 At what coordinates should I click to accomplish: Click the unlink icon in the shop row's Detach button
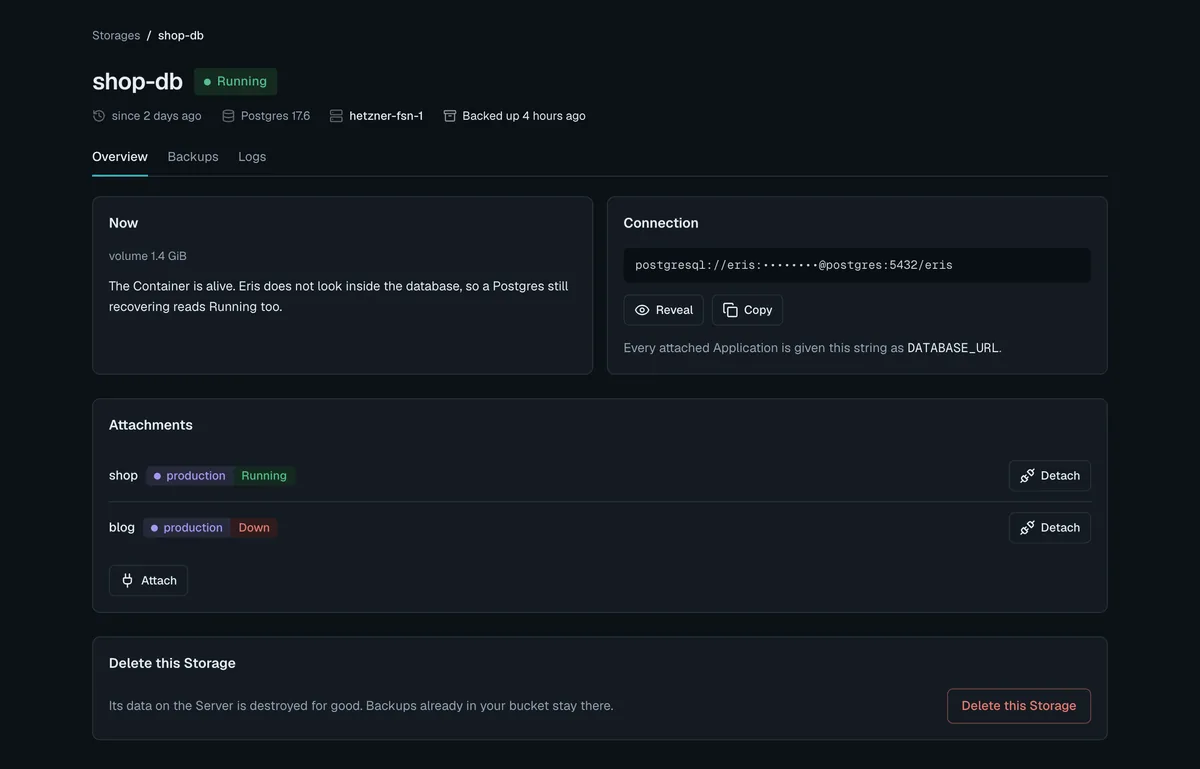[x=1027, y=476]
